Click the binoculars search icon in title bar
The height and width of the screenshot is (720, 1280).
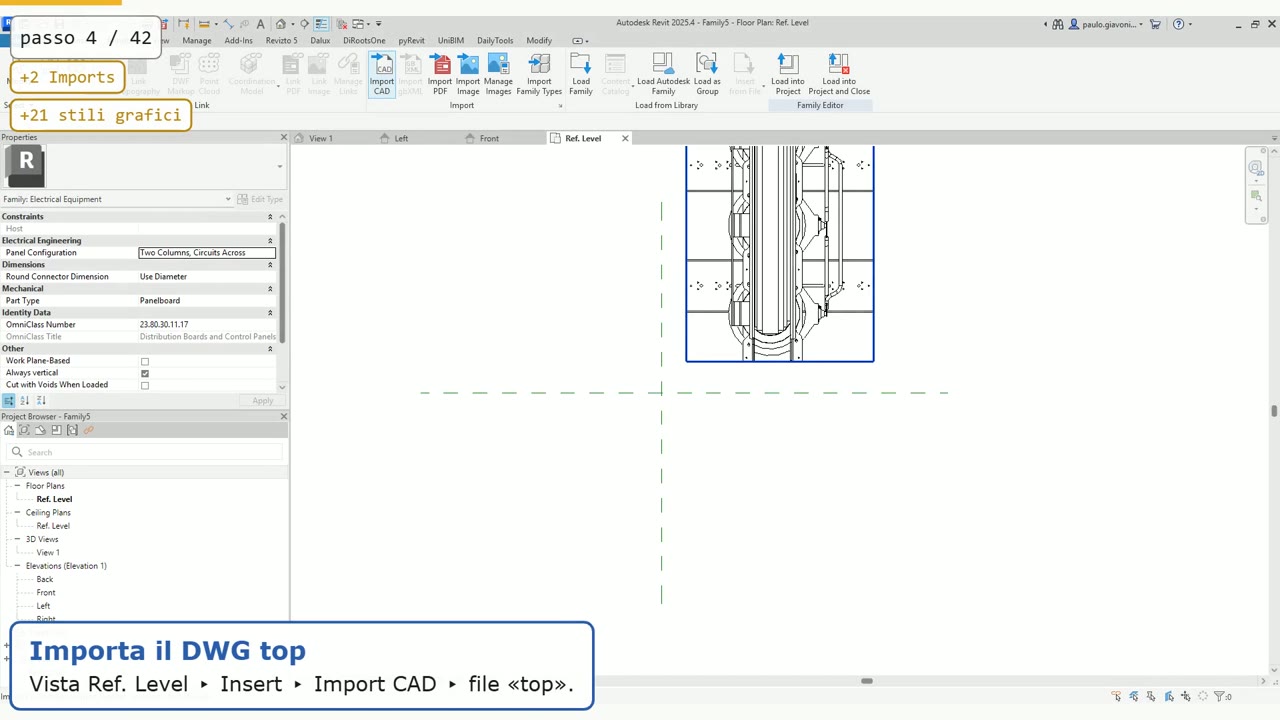coord(1058,24)
